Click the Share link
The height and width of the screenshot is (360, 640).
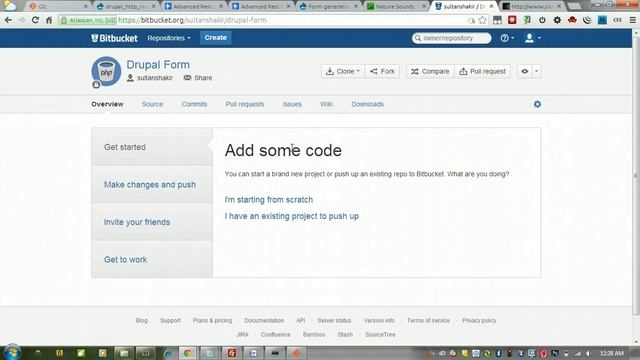(198, 78)
